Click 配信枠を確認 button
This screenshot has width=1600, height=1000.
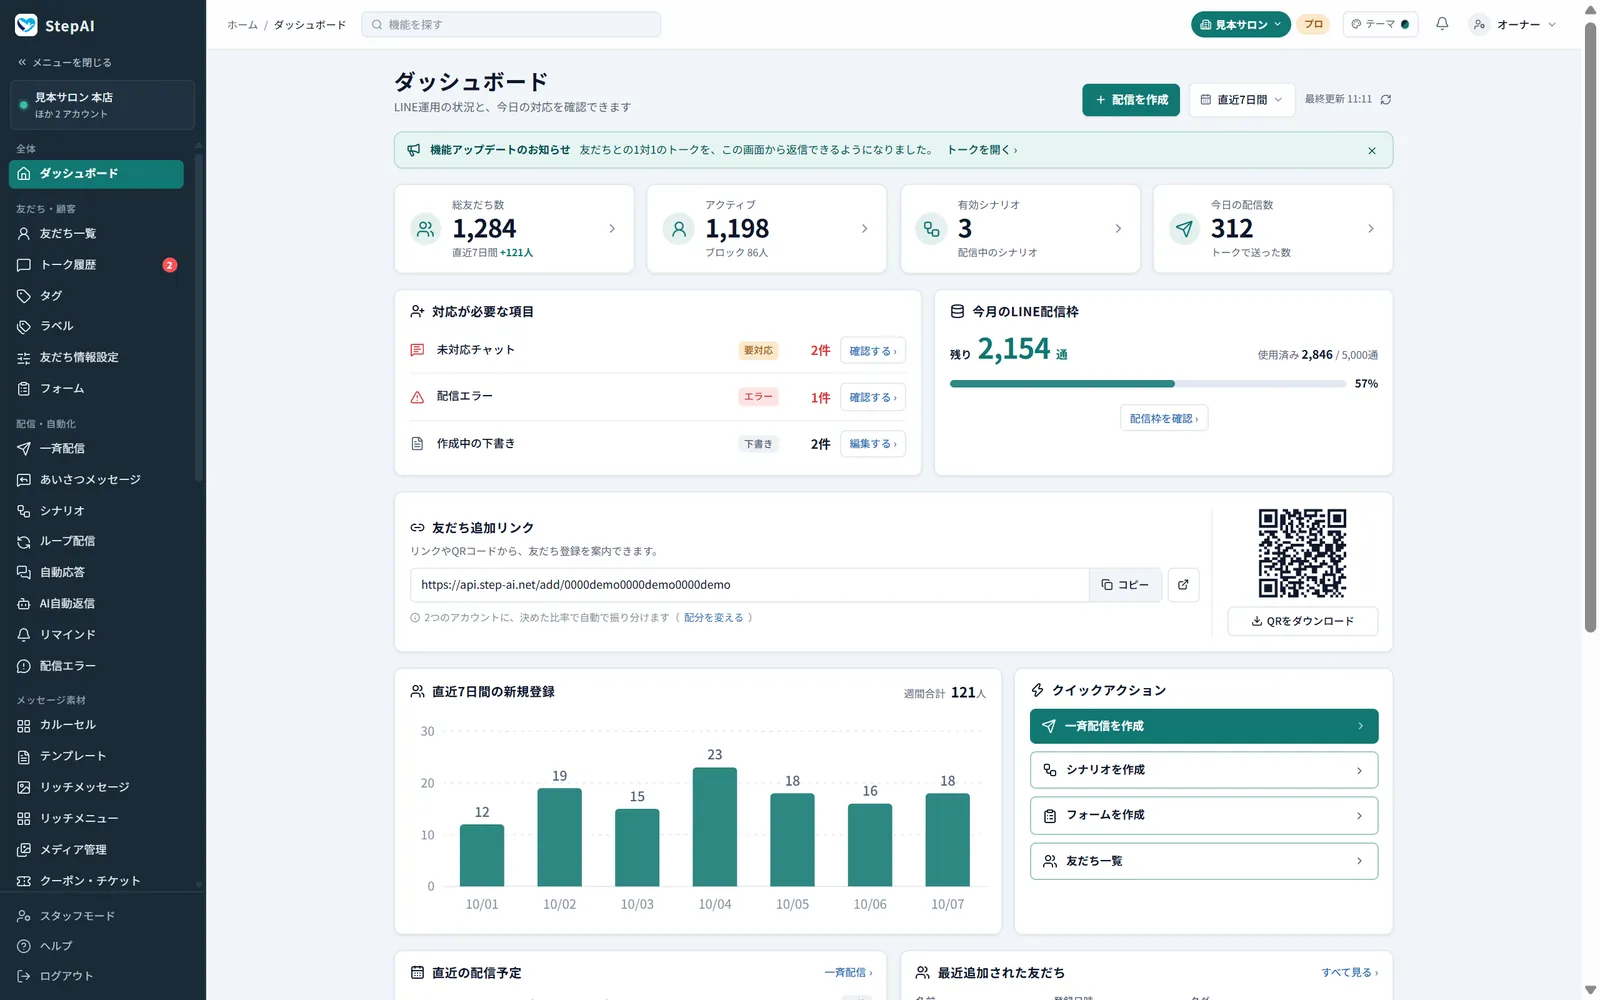pos(1164,418)
